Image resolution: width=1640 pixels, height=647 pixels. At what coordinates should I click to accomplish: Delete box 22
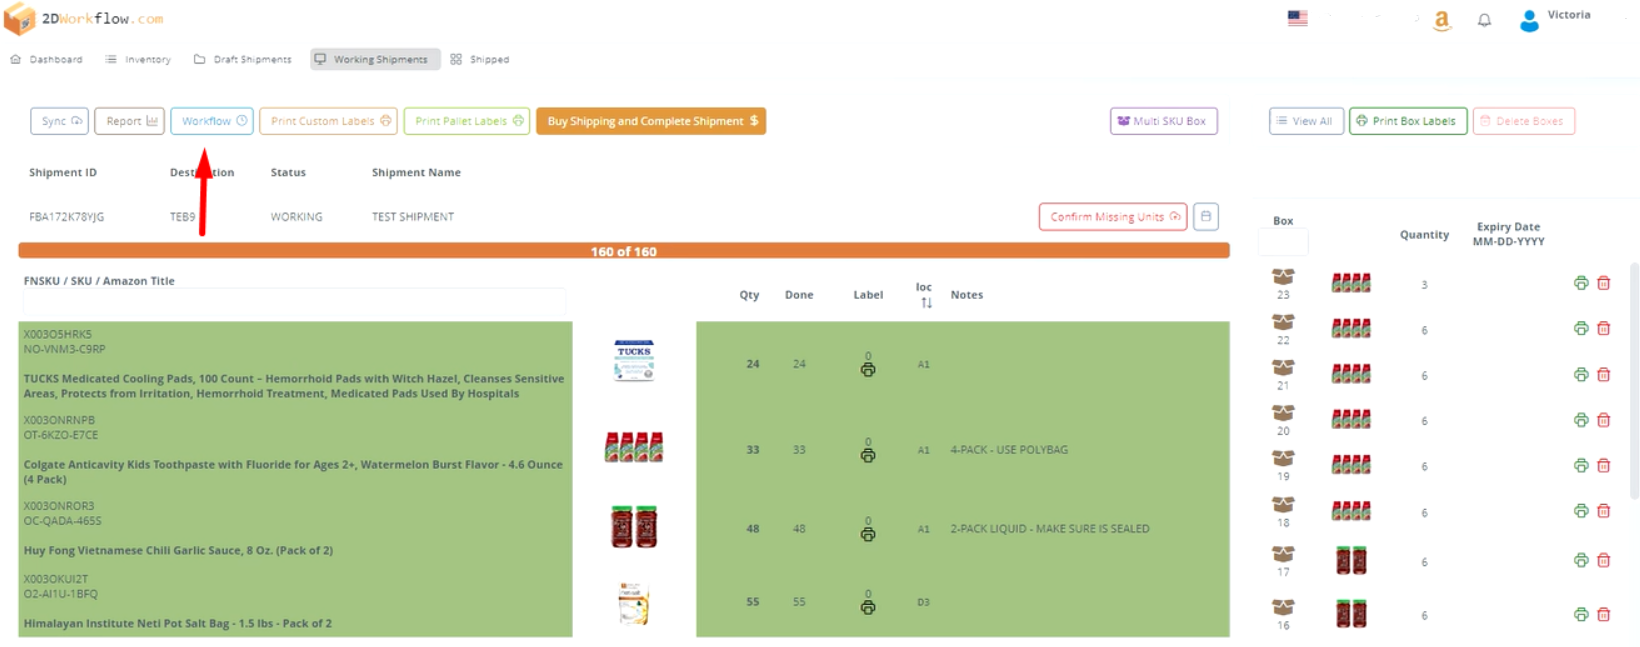point(1604,328)
